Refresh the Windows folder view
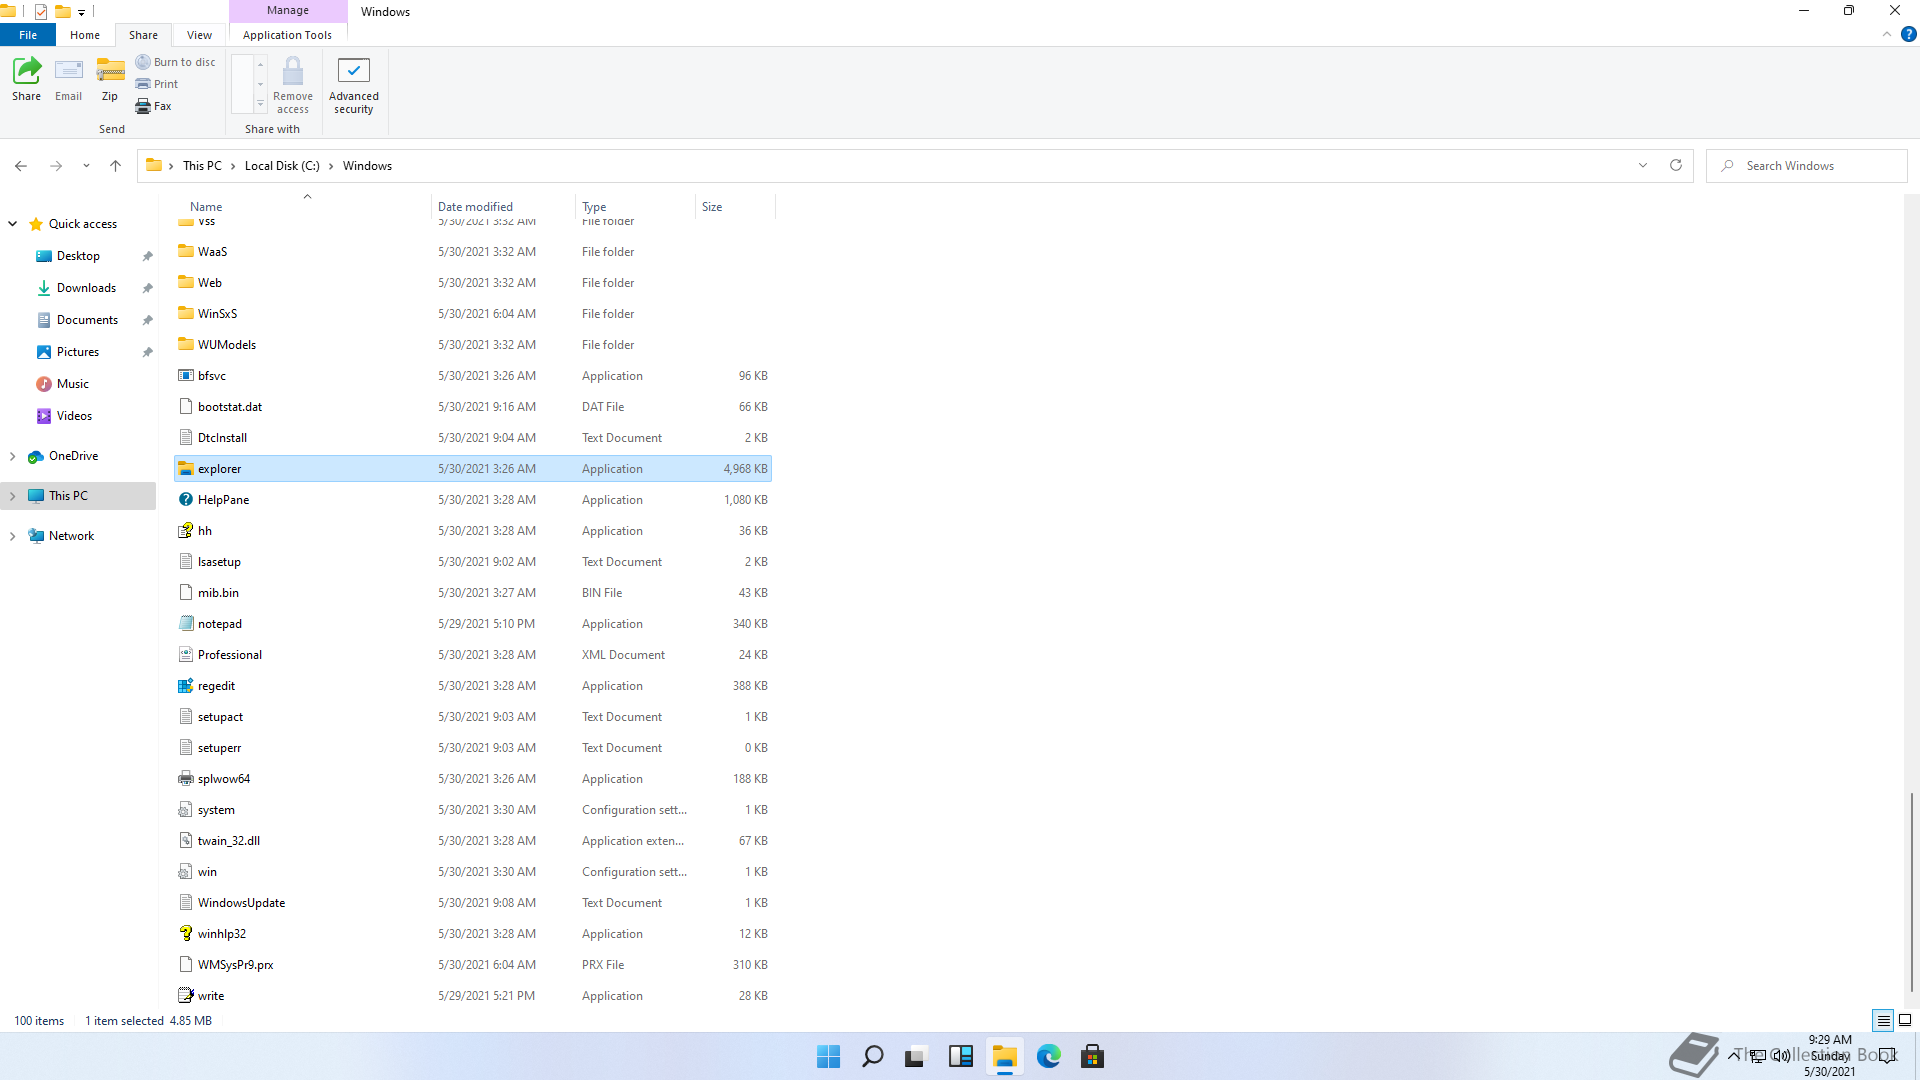The width and height of the screenshot is (1920, 1080). tap(1676, 166)
